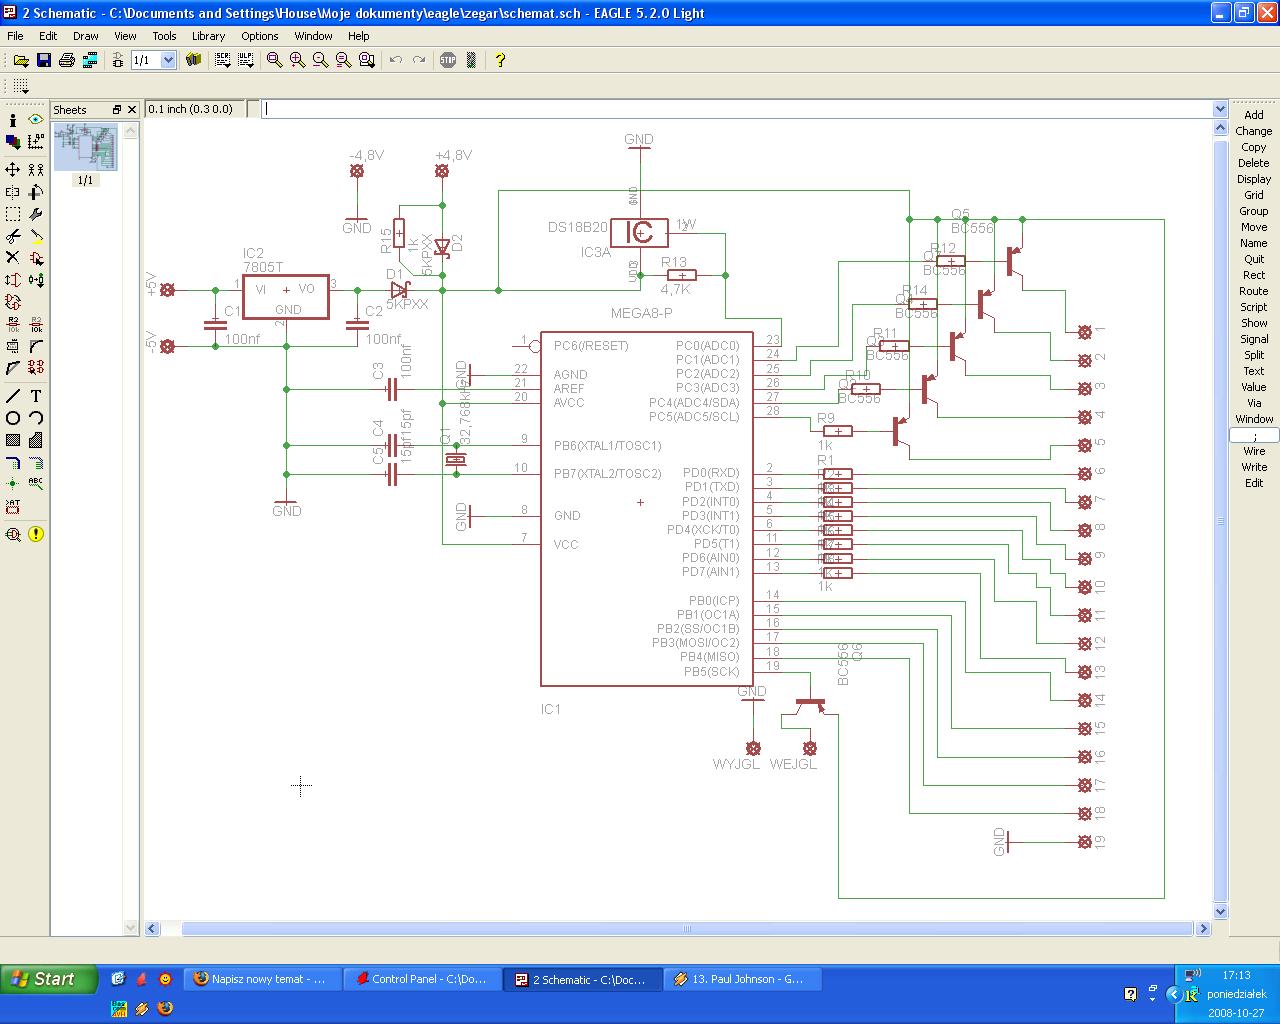This screenshot has height=1024, width=1280.
Task: Click the Save (floppy disk) icon
Action: click(44, 60)
